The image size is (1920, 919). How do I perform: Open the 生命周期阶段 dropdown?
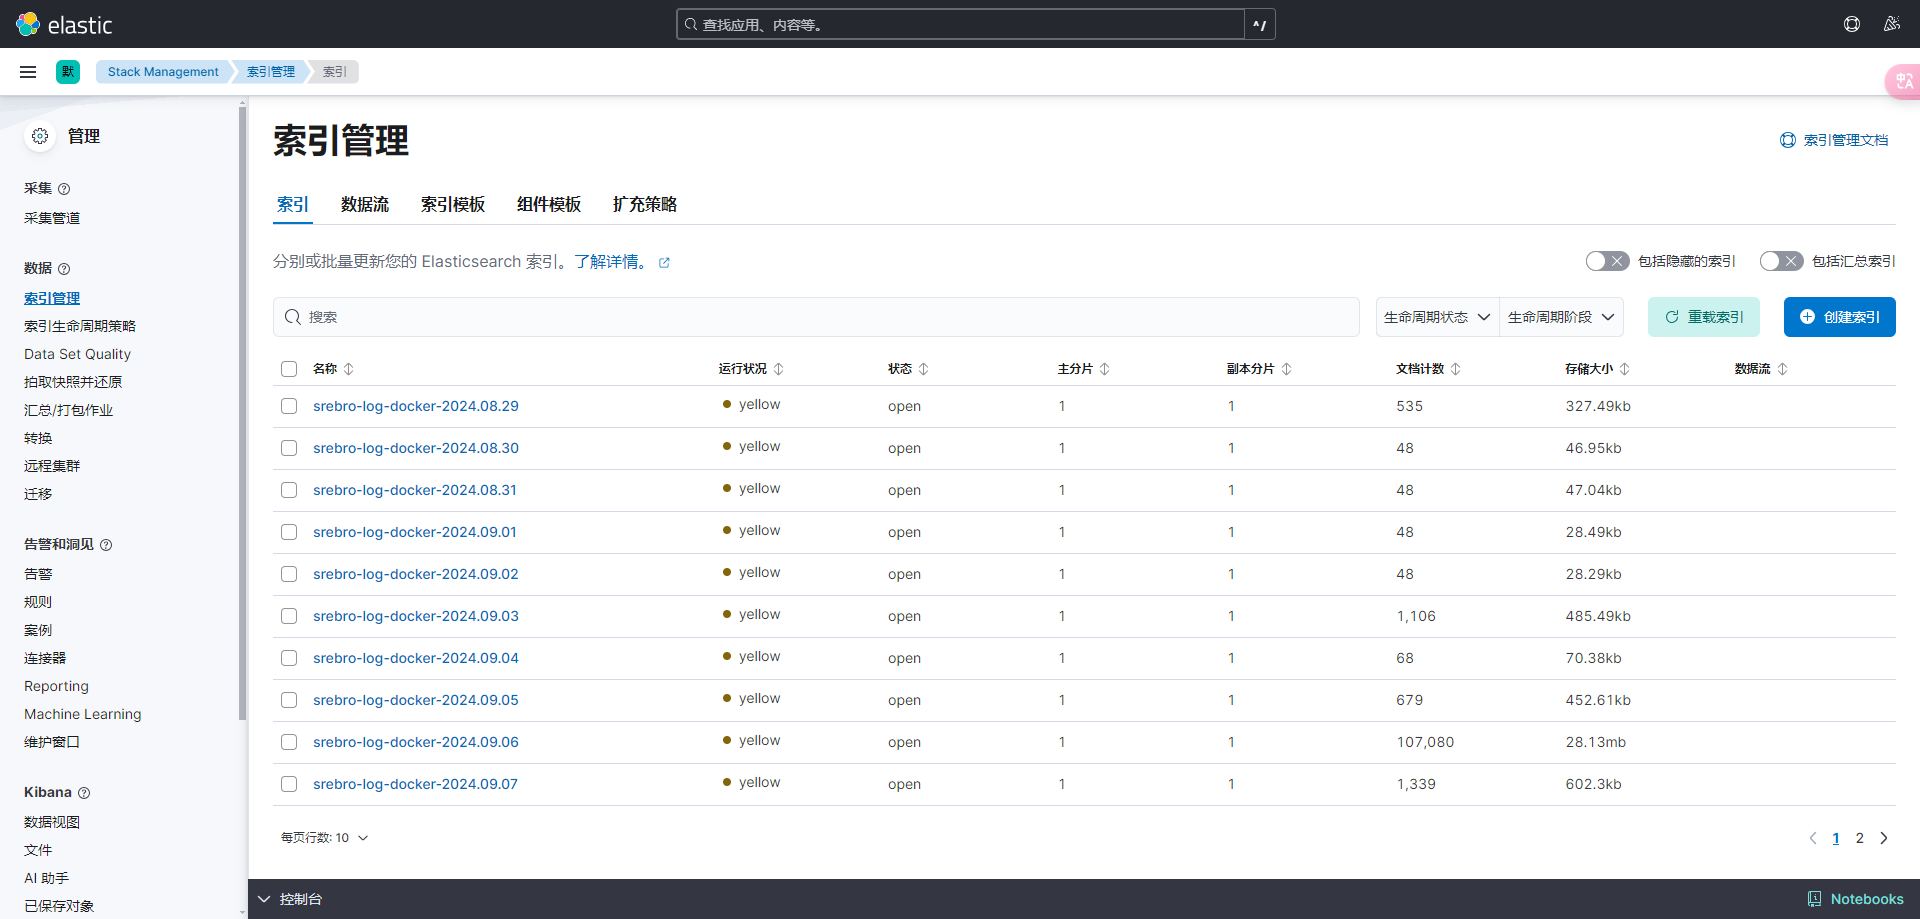tap(1560, 317)
